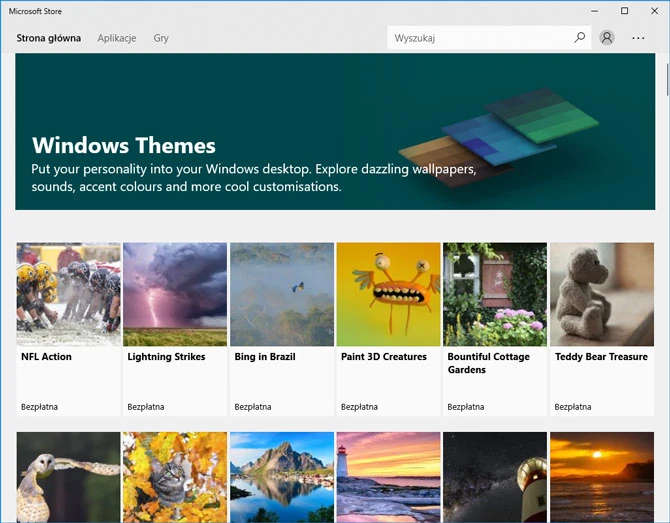Maximize the Microsoft Store window
This screenshot has height=523, width=670.
(x=624, y=10)
